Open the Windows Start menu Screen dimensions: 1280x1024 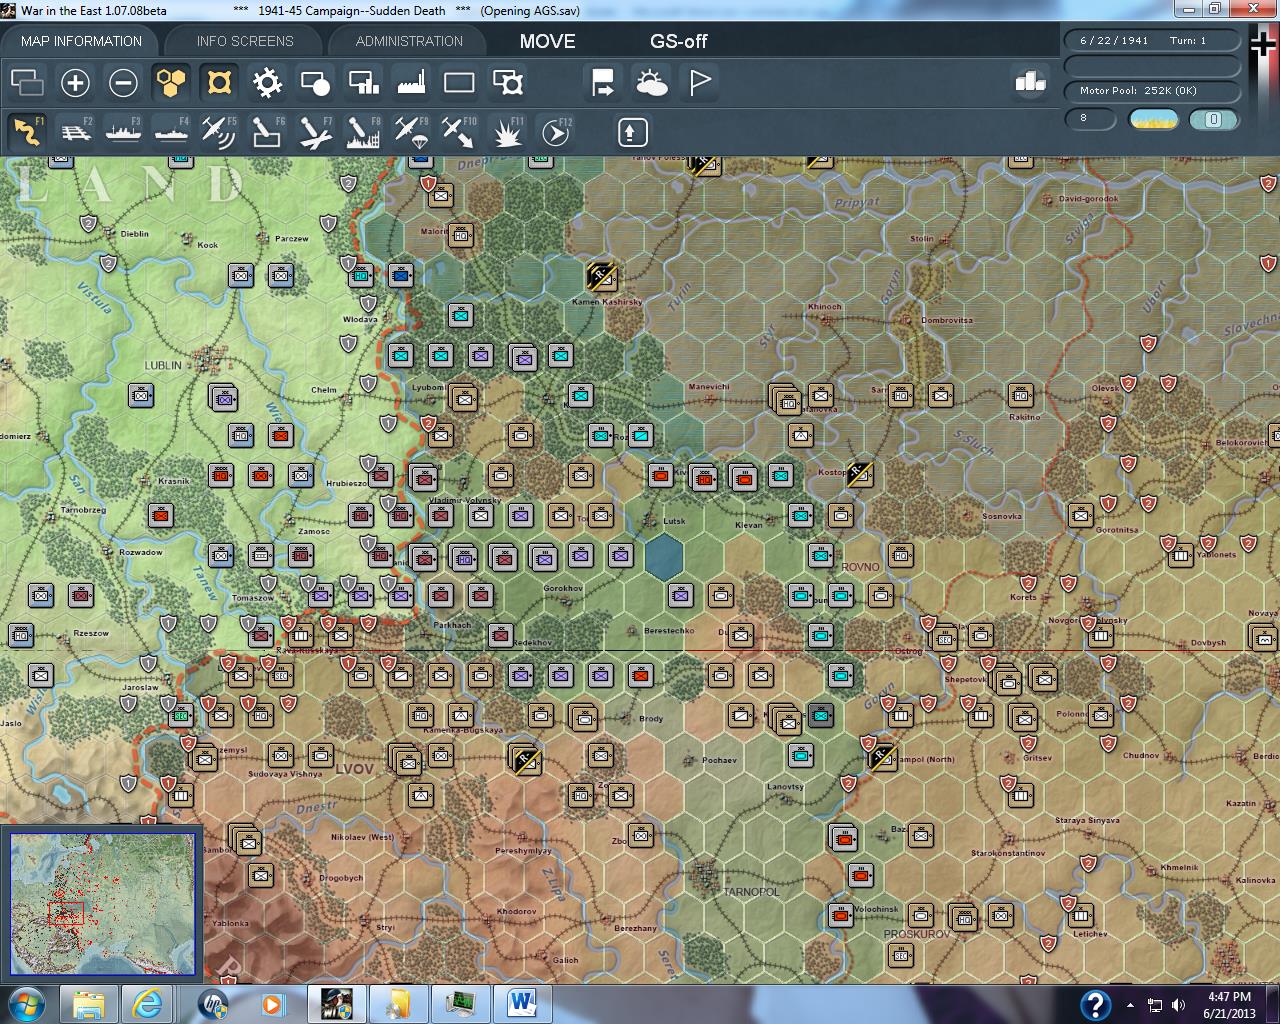25,1004
